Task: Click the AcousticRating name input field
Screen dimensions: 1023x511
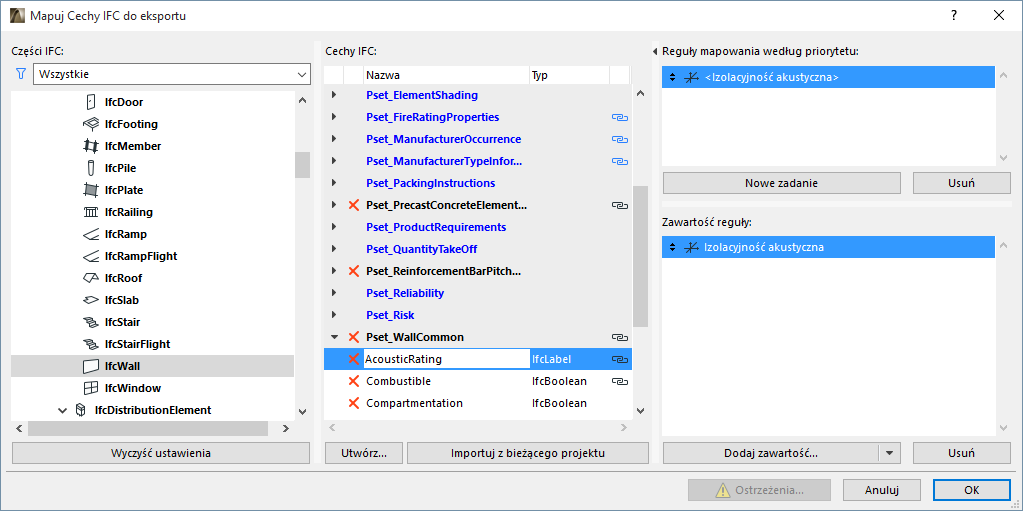Action: [x=445, y=359]
